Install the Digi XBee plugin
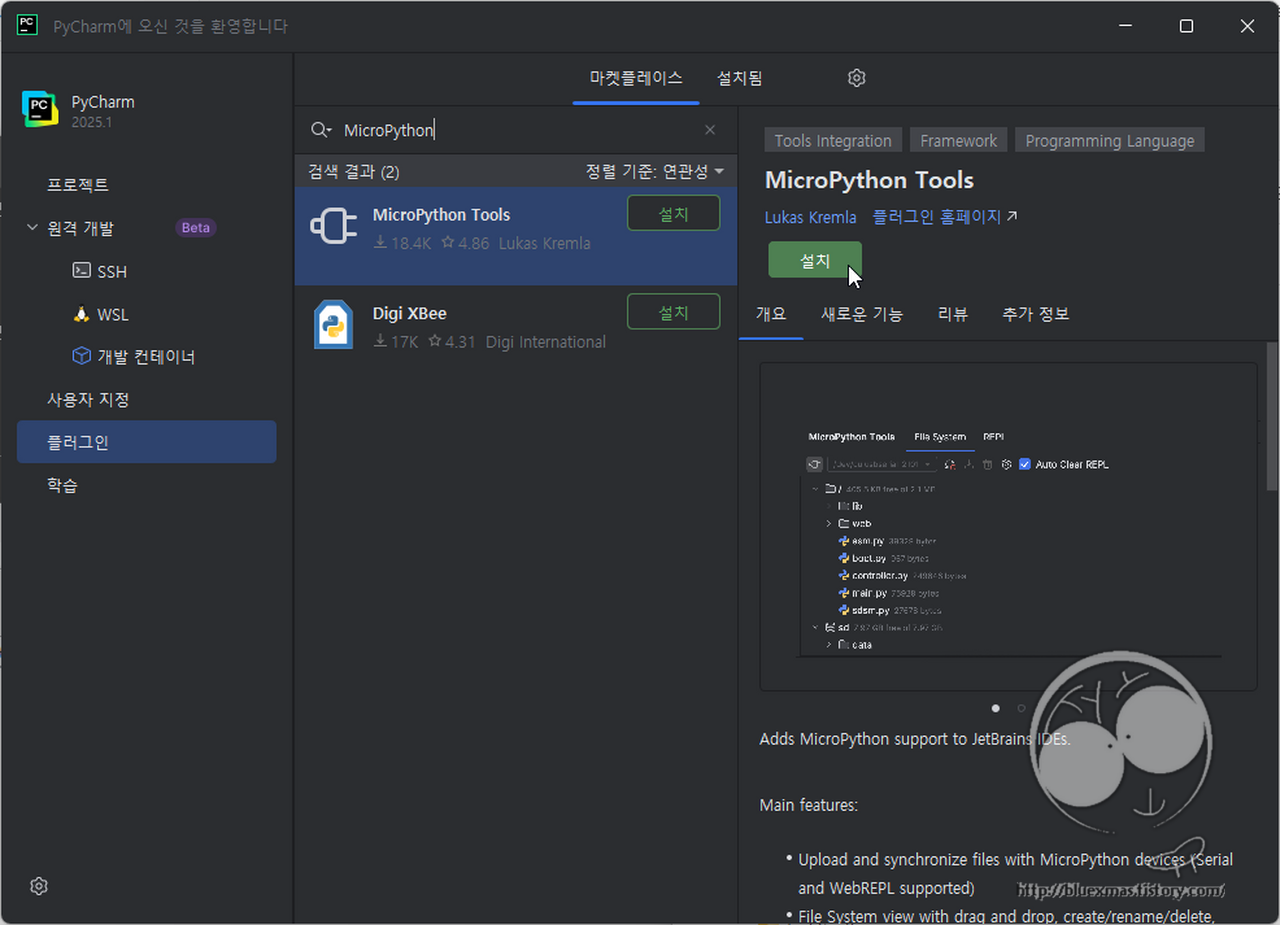 (673, 312)
